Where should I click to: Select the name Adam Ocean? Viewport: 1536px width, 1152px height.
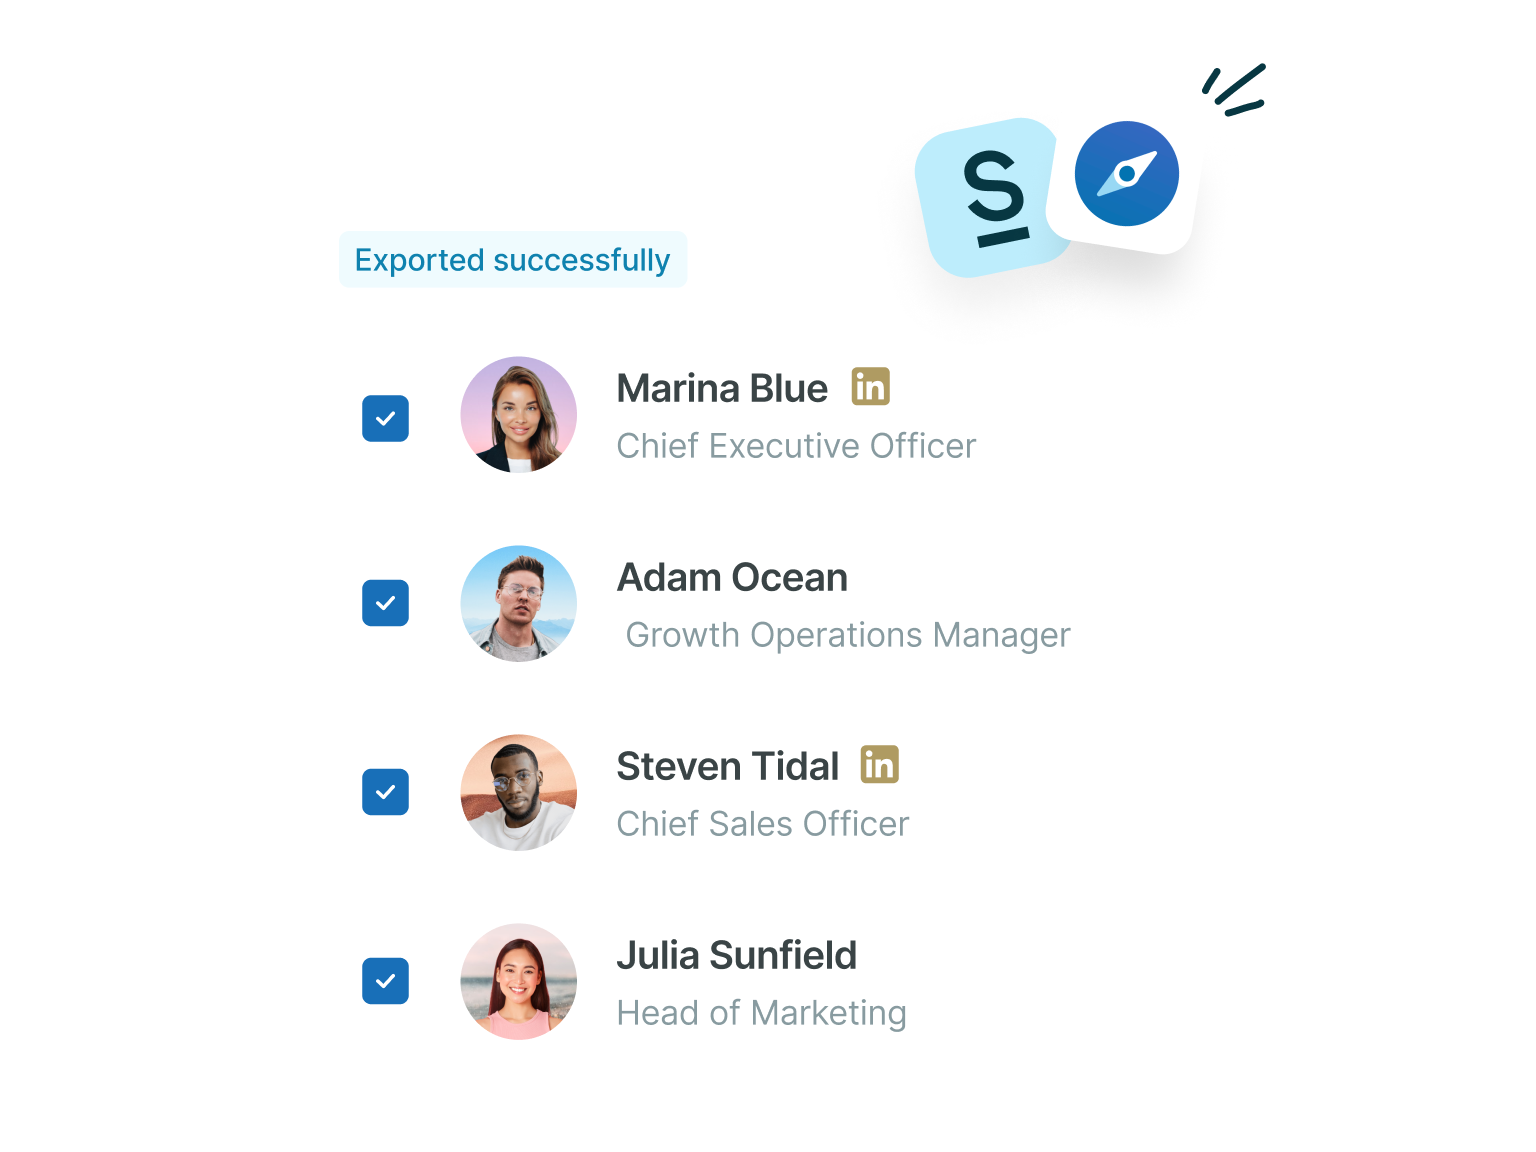tap(732, 577)
